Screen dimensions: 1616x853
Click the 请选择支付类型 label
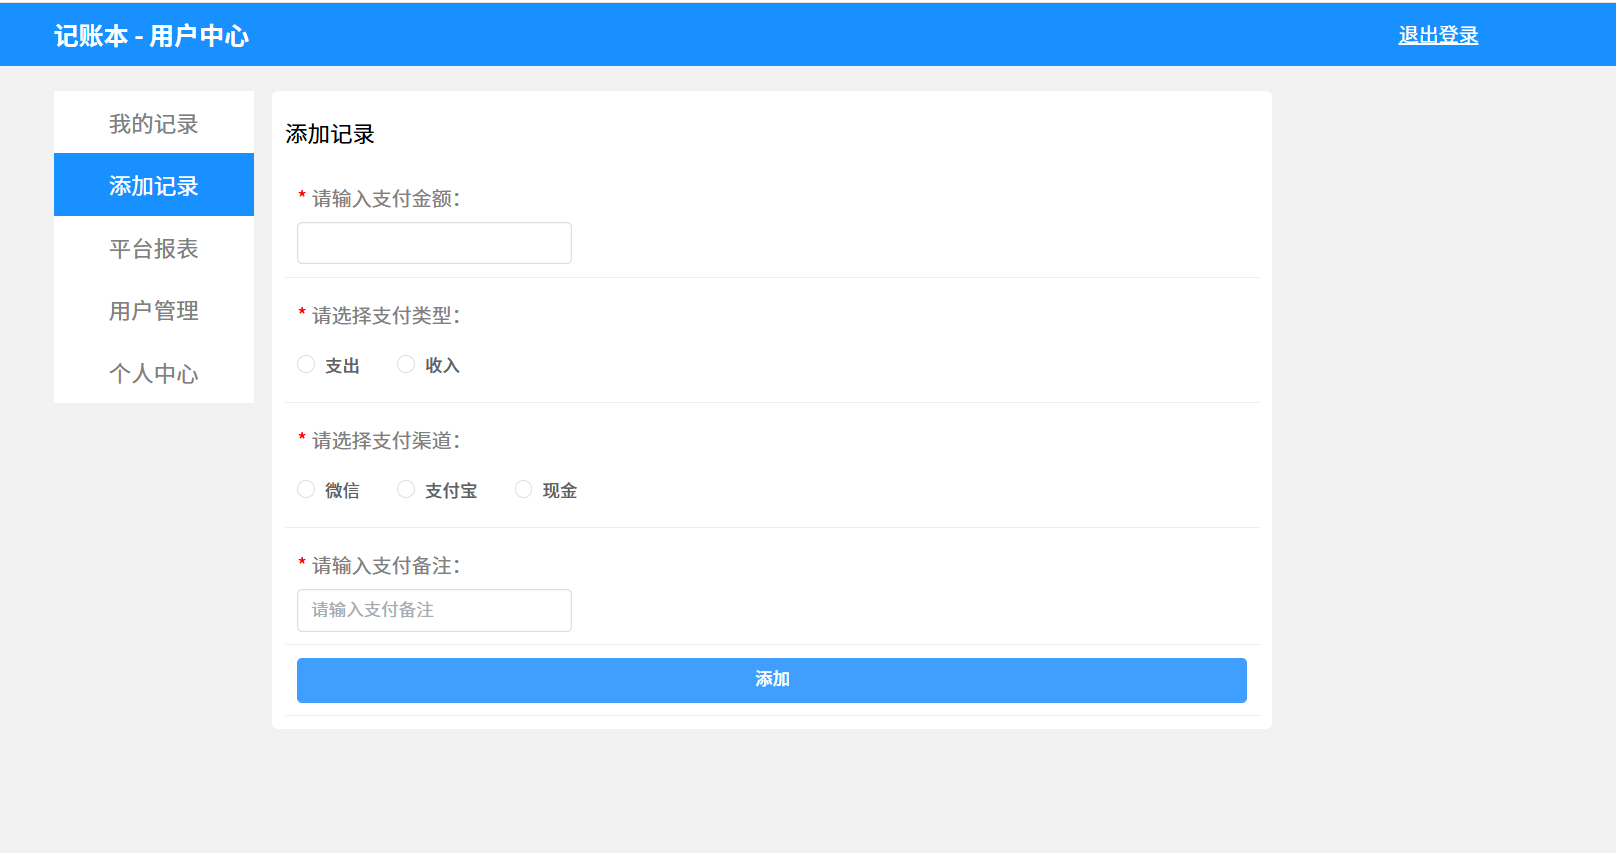tap(385, 316)
